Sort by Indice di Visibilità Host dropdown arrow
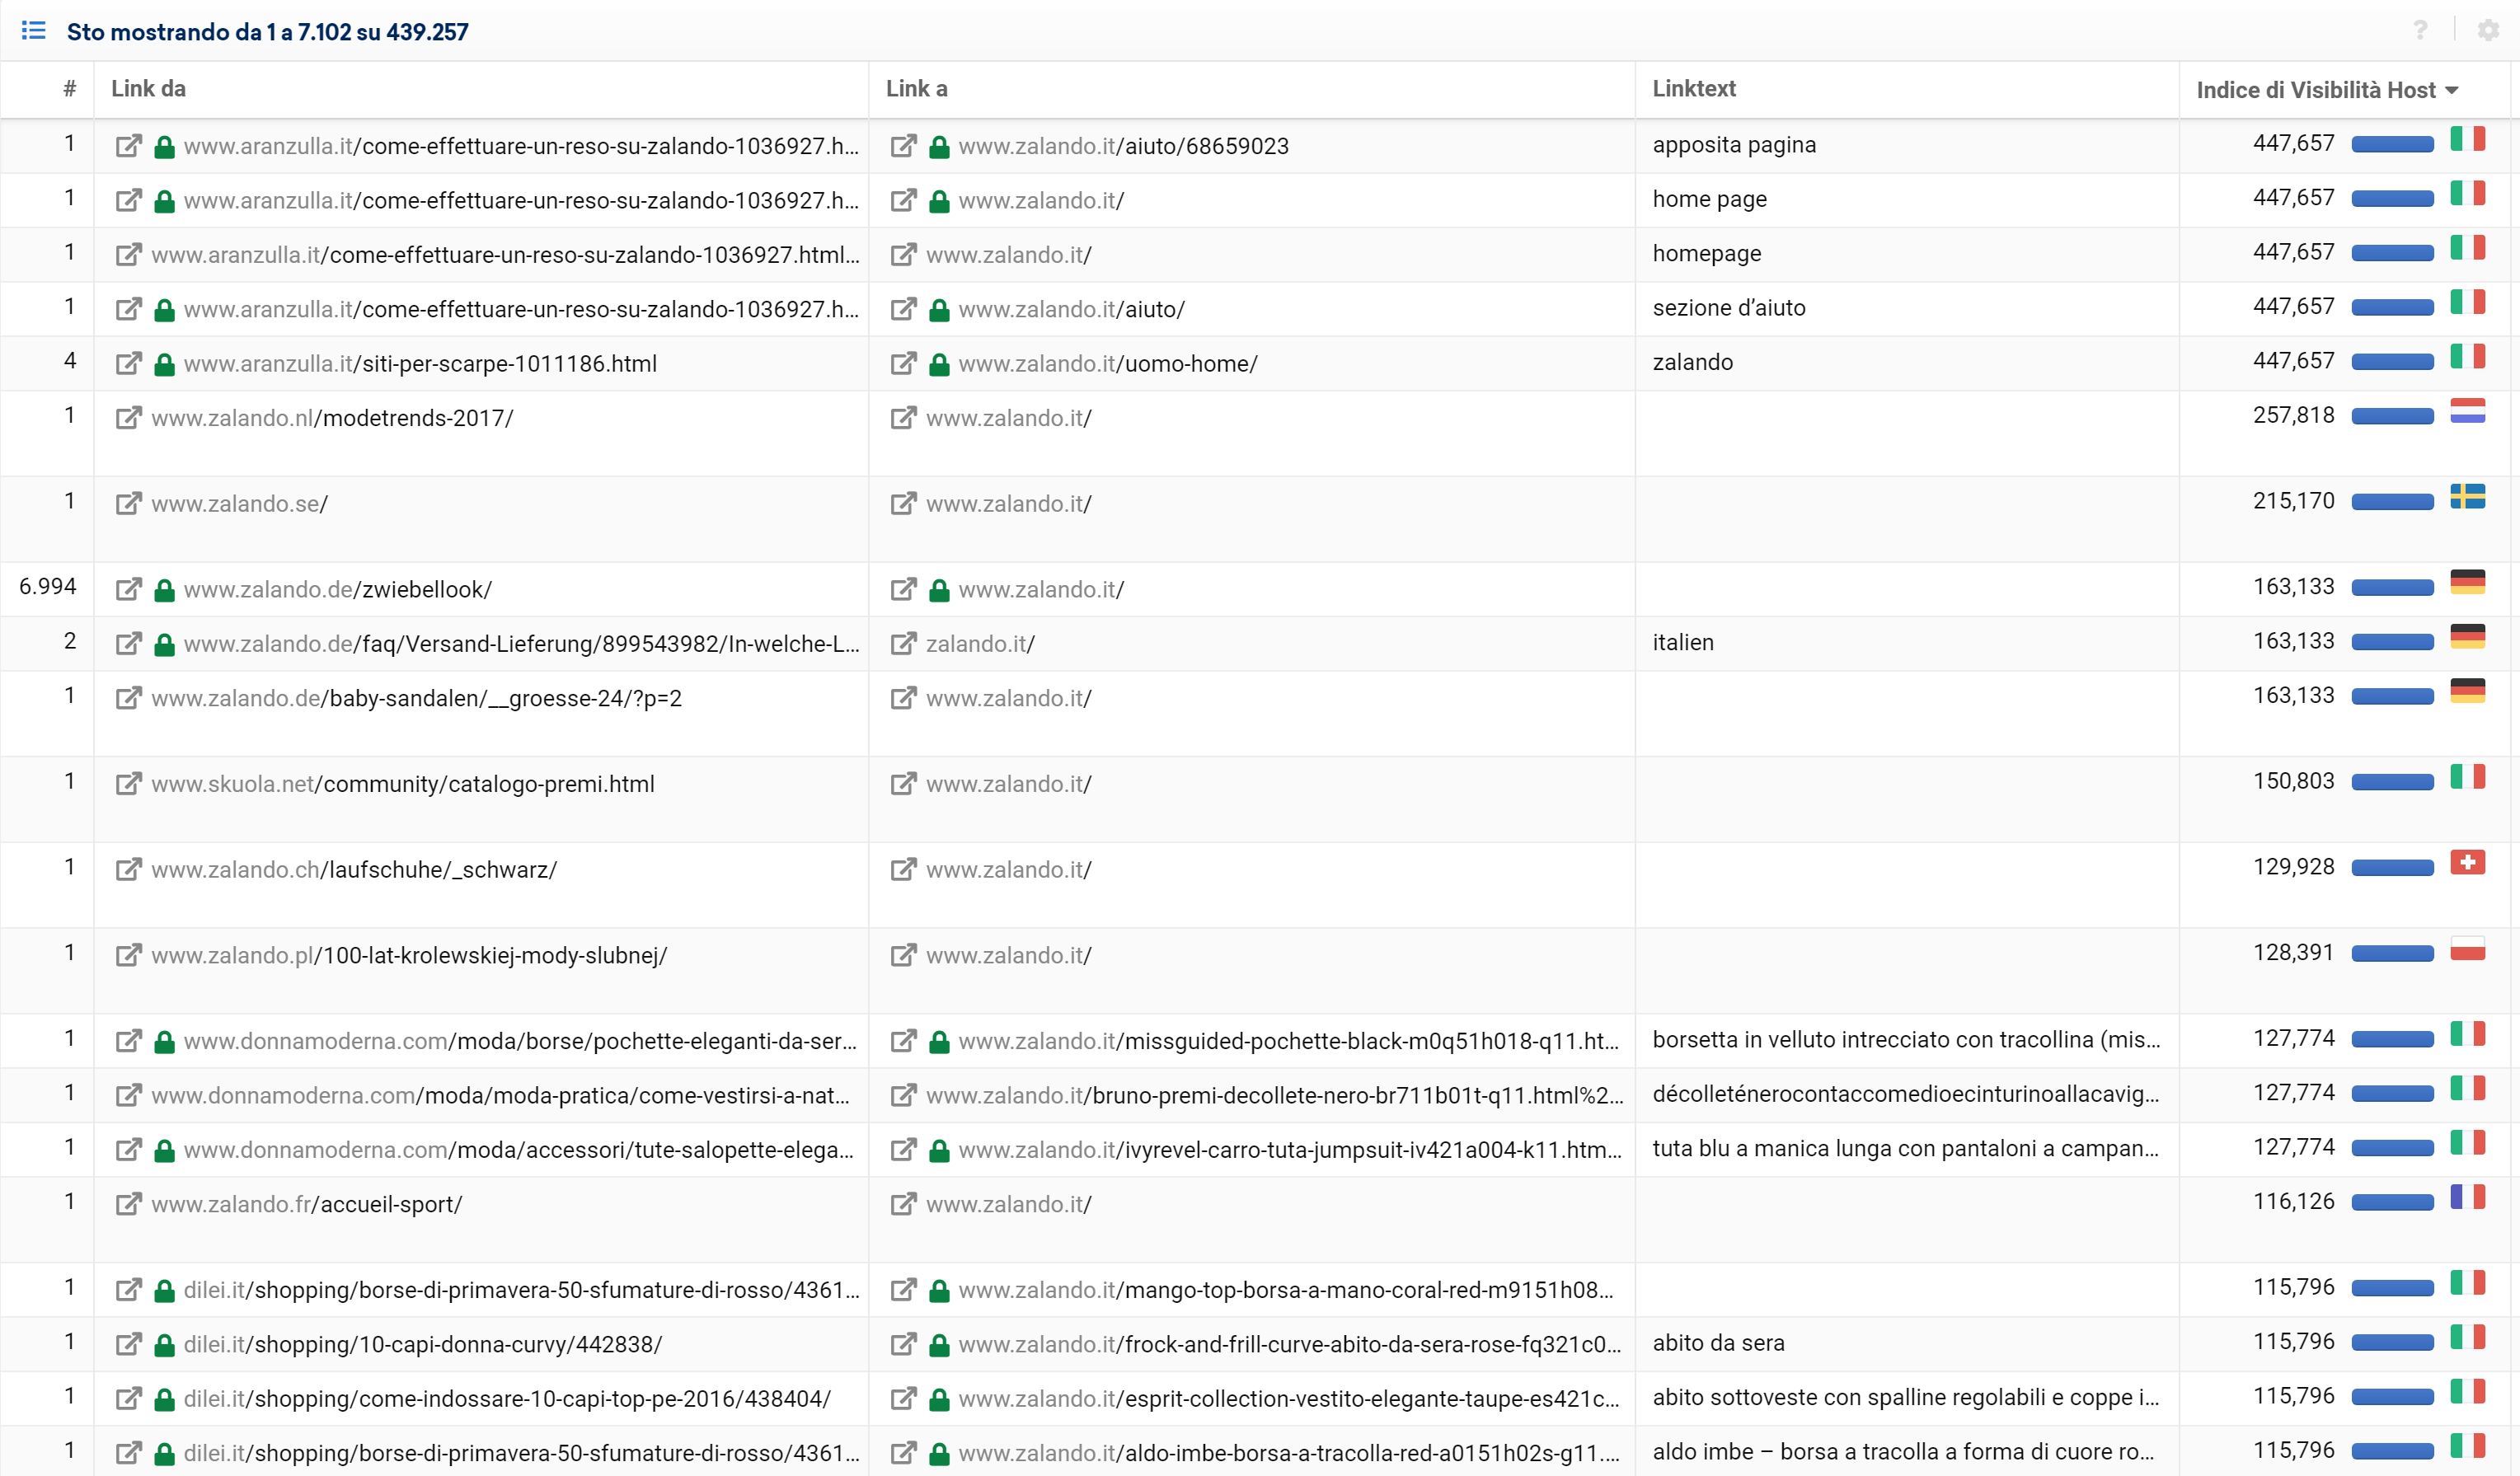Screen dimensions: 2520x1476 point(2451,90)
